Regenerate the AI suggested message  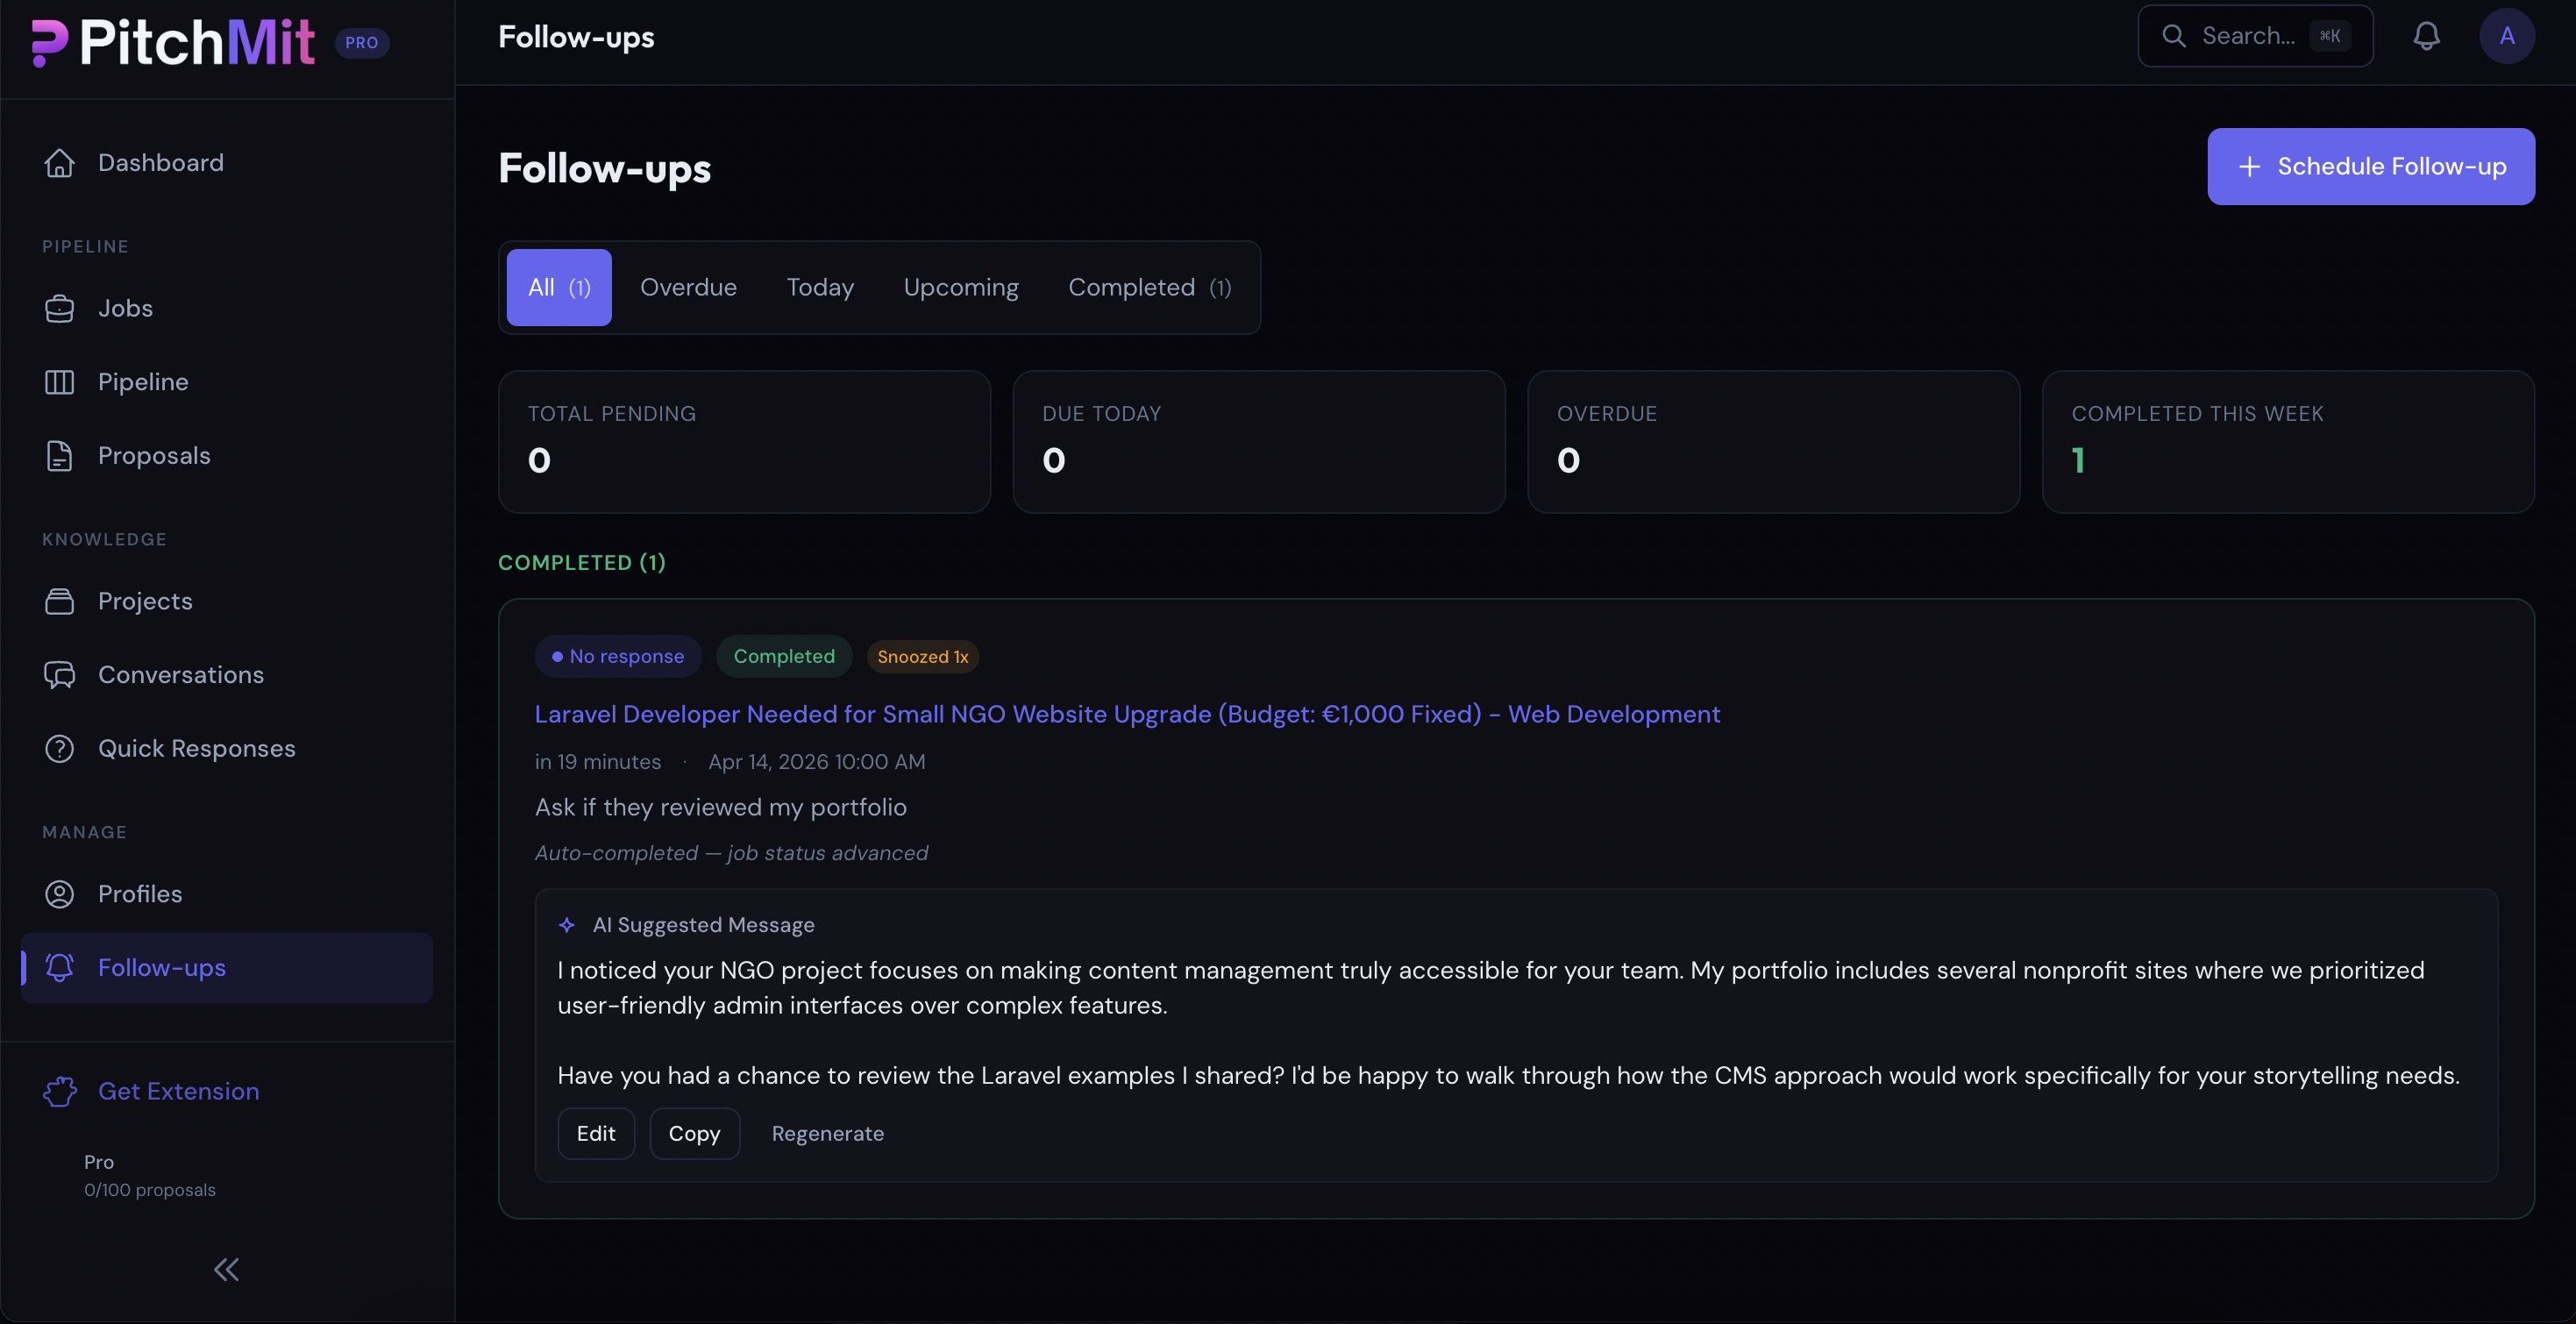827,1134
